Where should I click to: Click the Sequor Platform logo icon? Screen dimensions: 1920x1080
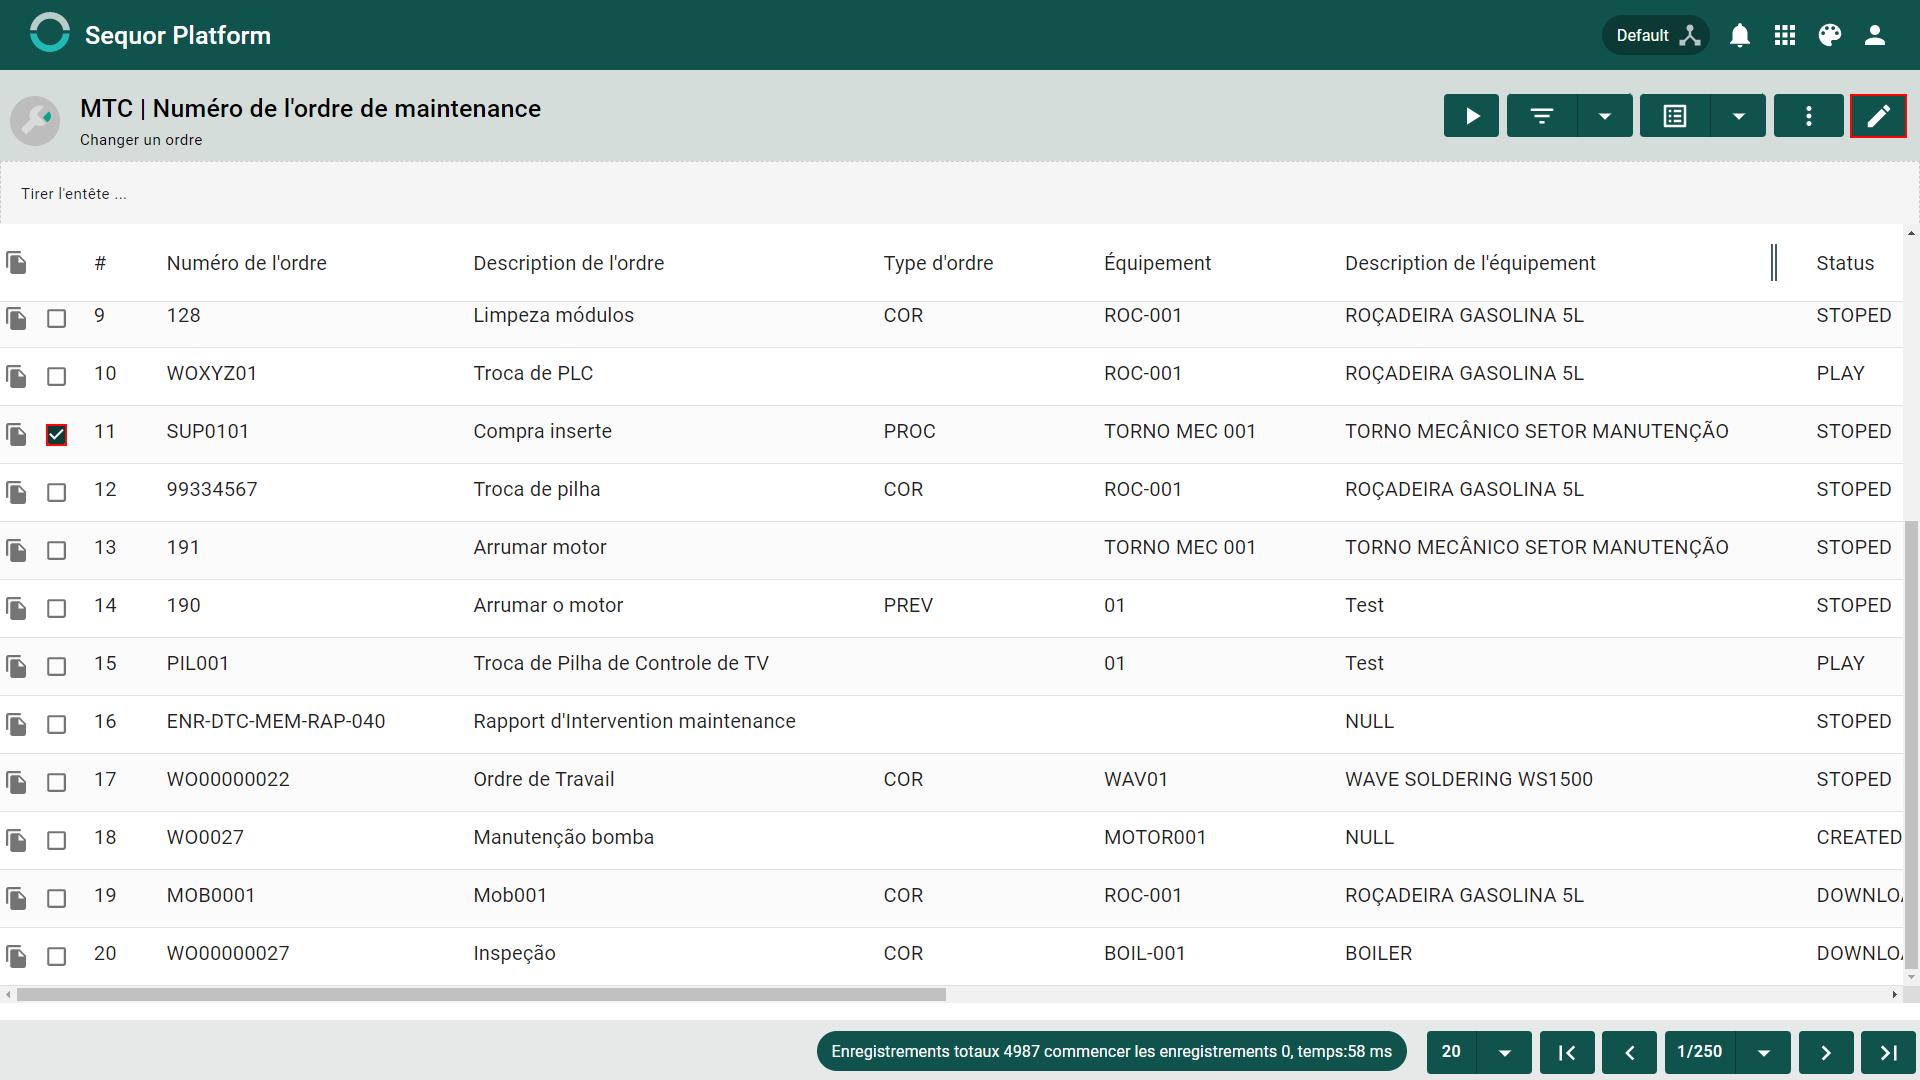tap(49, 34)
